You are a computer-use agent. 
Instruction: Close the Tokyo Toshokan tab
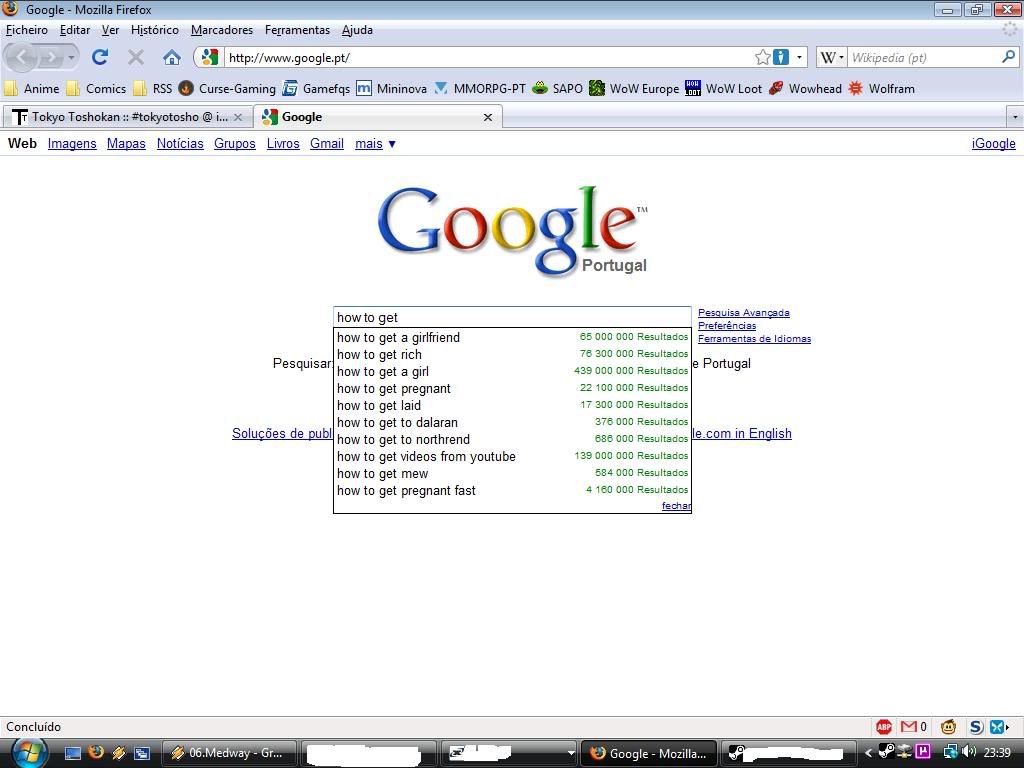click(238, 117)
